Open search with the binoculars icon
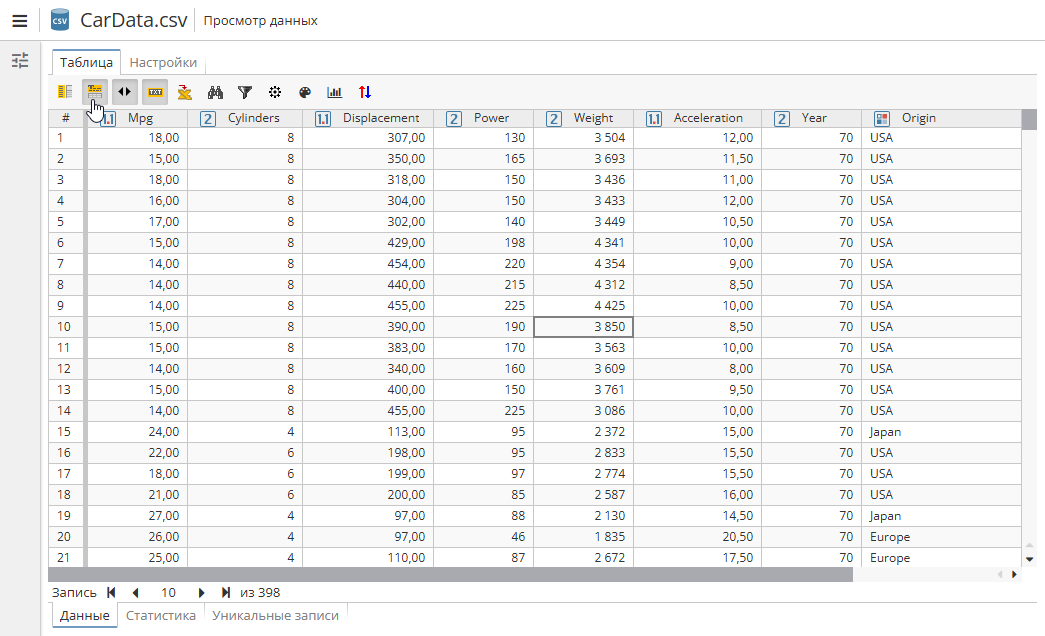This screenshot has height=636, width=1045. pos(215,92)
